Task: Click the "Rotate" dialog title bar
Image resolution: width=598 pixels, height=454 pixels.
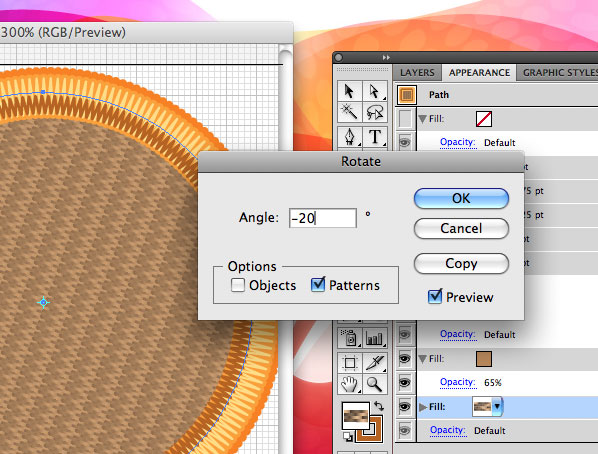Action: click(361, 161)
